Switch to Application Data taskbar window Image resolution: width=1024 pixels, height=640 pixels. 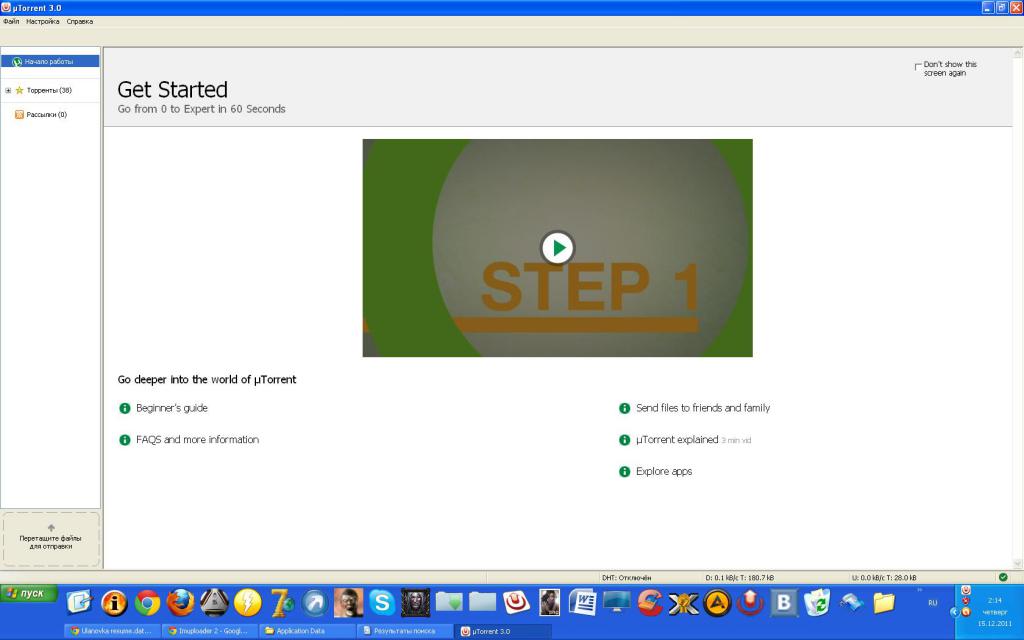[x=306, y=631]
